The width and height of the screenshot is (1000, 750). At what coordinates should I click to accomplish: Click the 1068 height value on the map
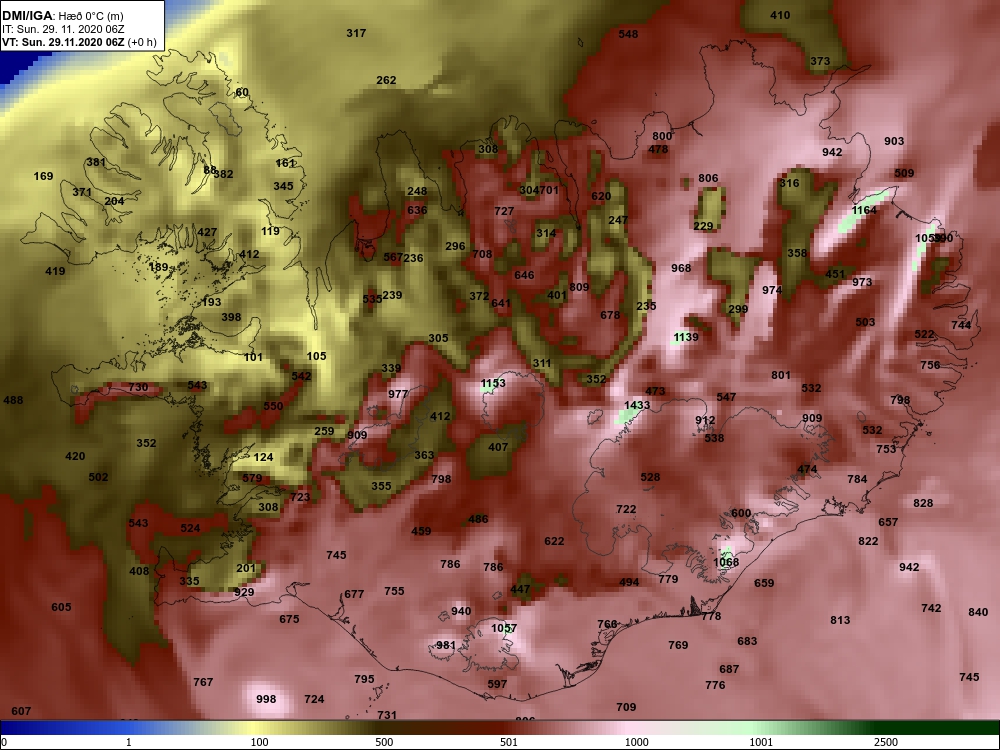[726, 562]
